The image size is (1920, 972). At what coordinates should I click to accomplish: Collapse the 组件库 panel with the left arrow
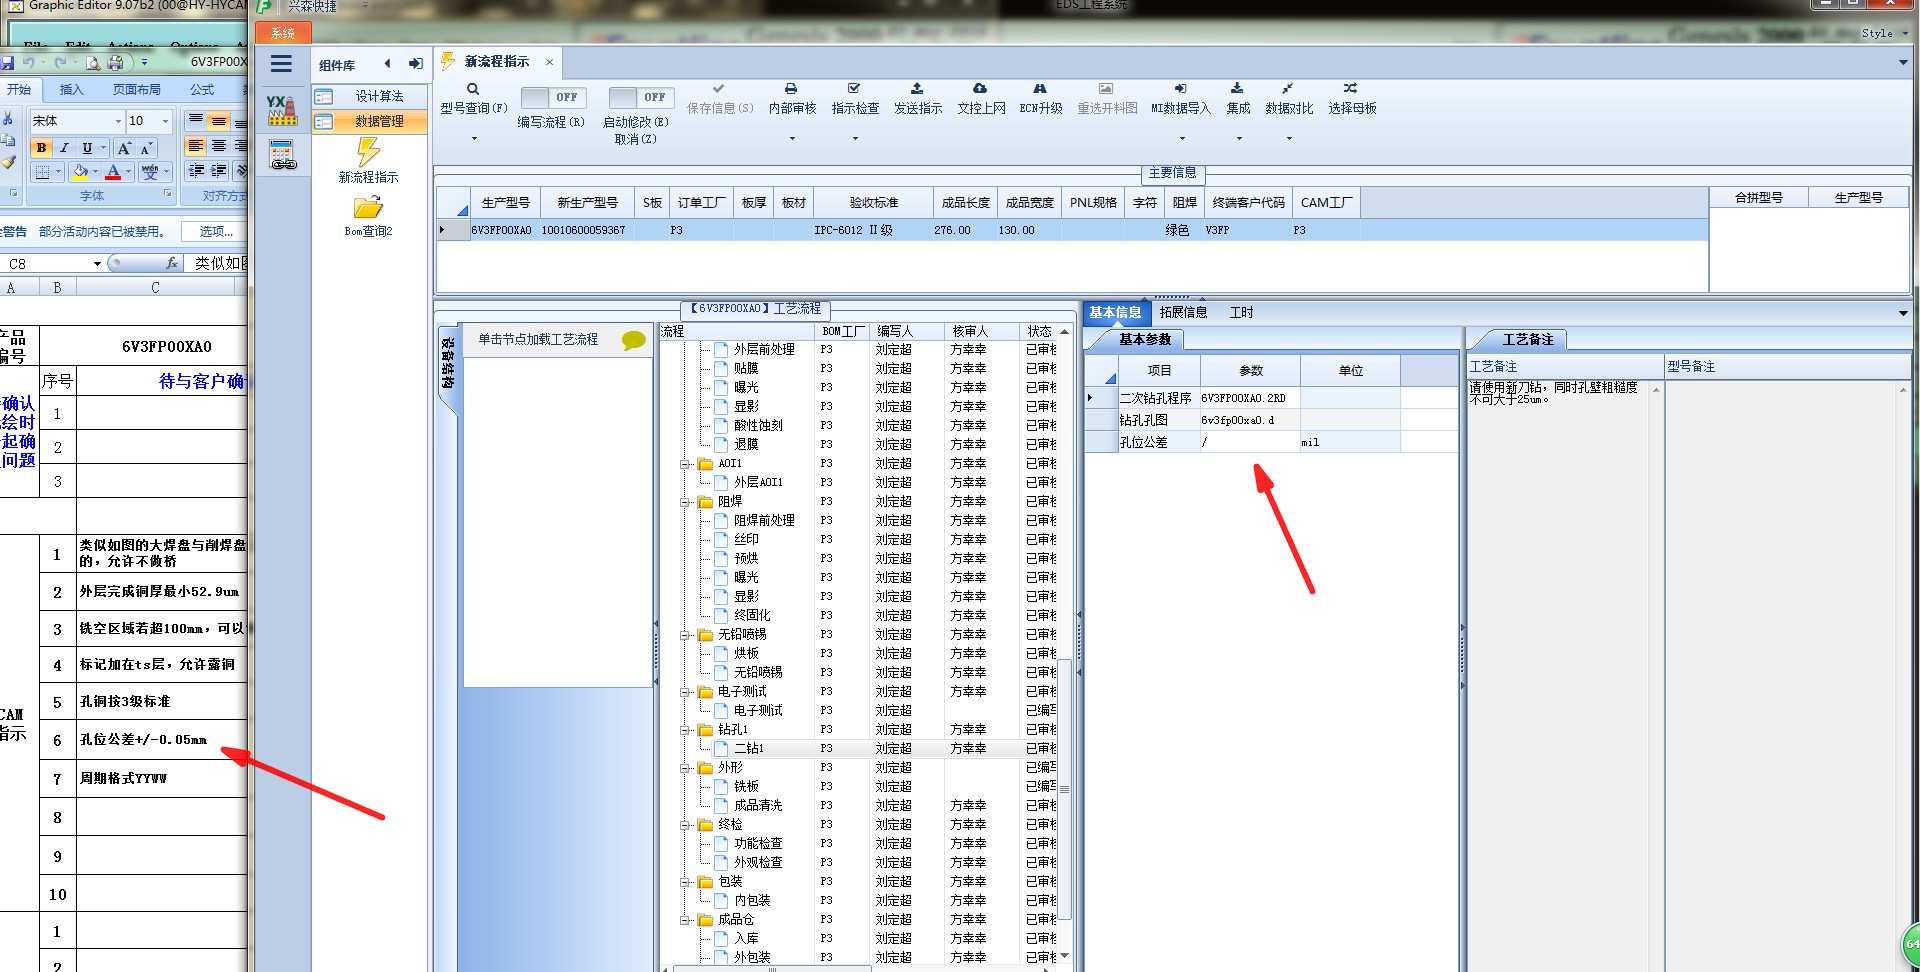(x=388, y=64)
